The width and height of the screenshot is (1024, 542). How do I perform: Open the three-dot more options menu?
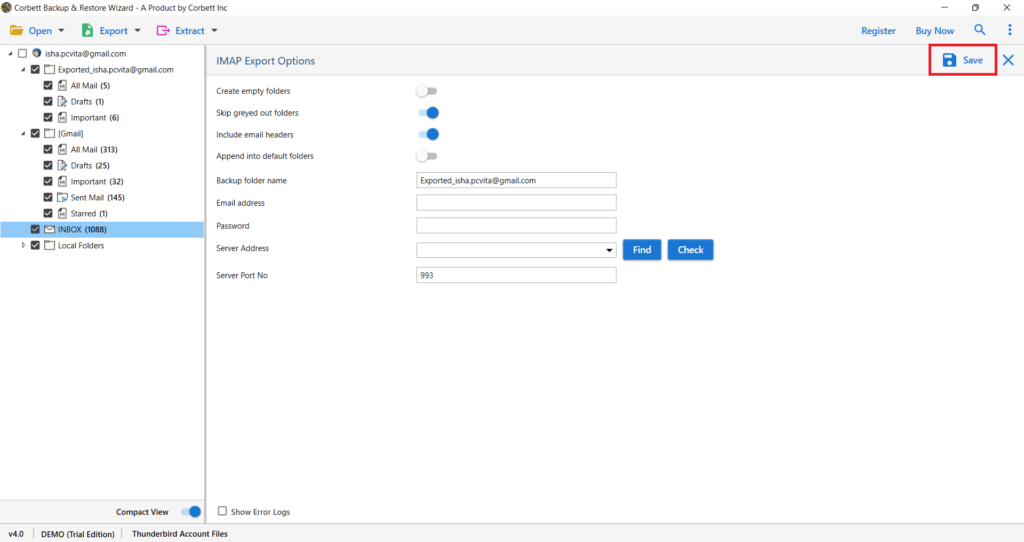[x=1009, y=30]
